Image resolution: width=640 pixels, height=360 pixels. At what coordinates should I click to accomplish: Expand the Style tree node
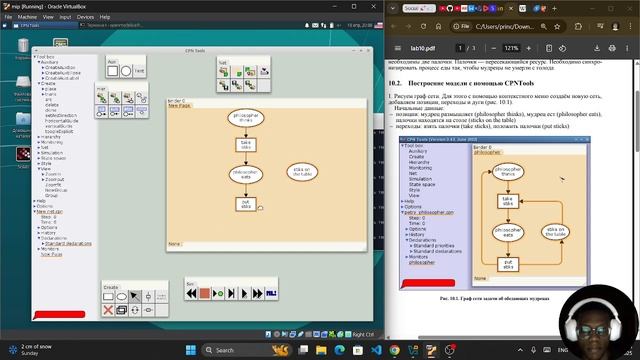[39, 163]
